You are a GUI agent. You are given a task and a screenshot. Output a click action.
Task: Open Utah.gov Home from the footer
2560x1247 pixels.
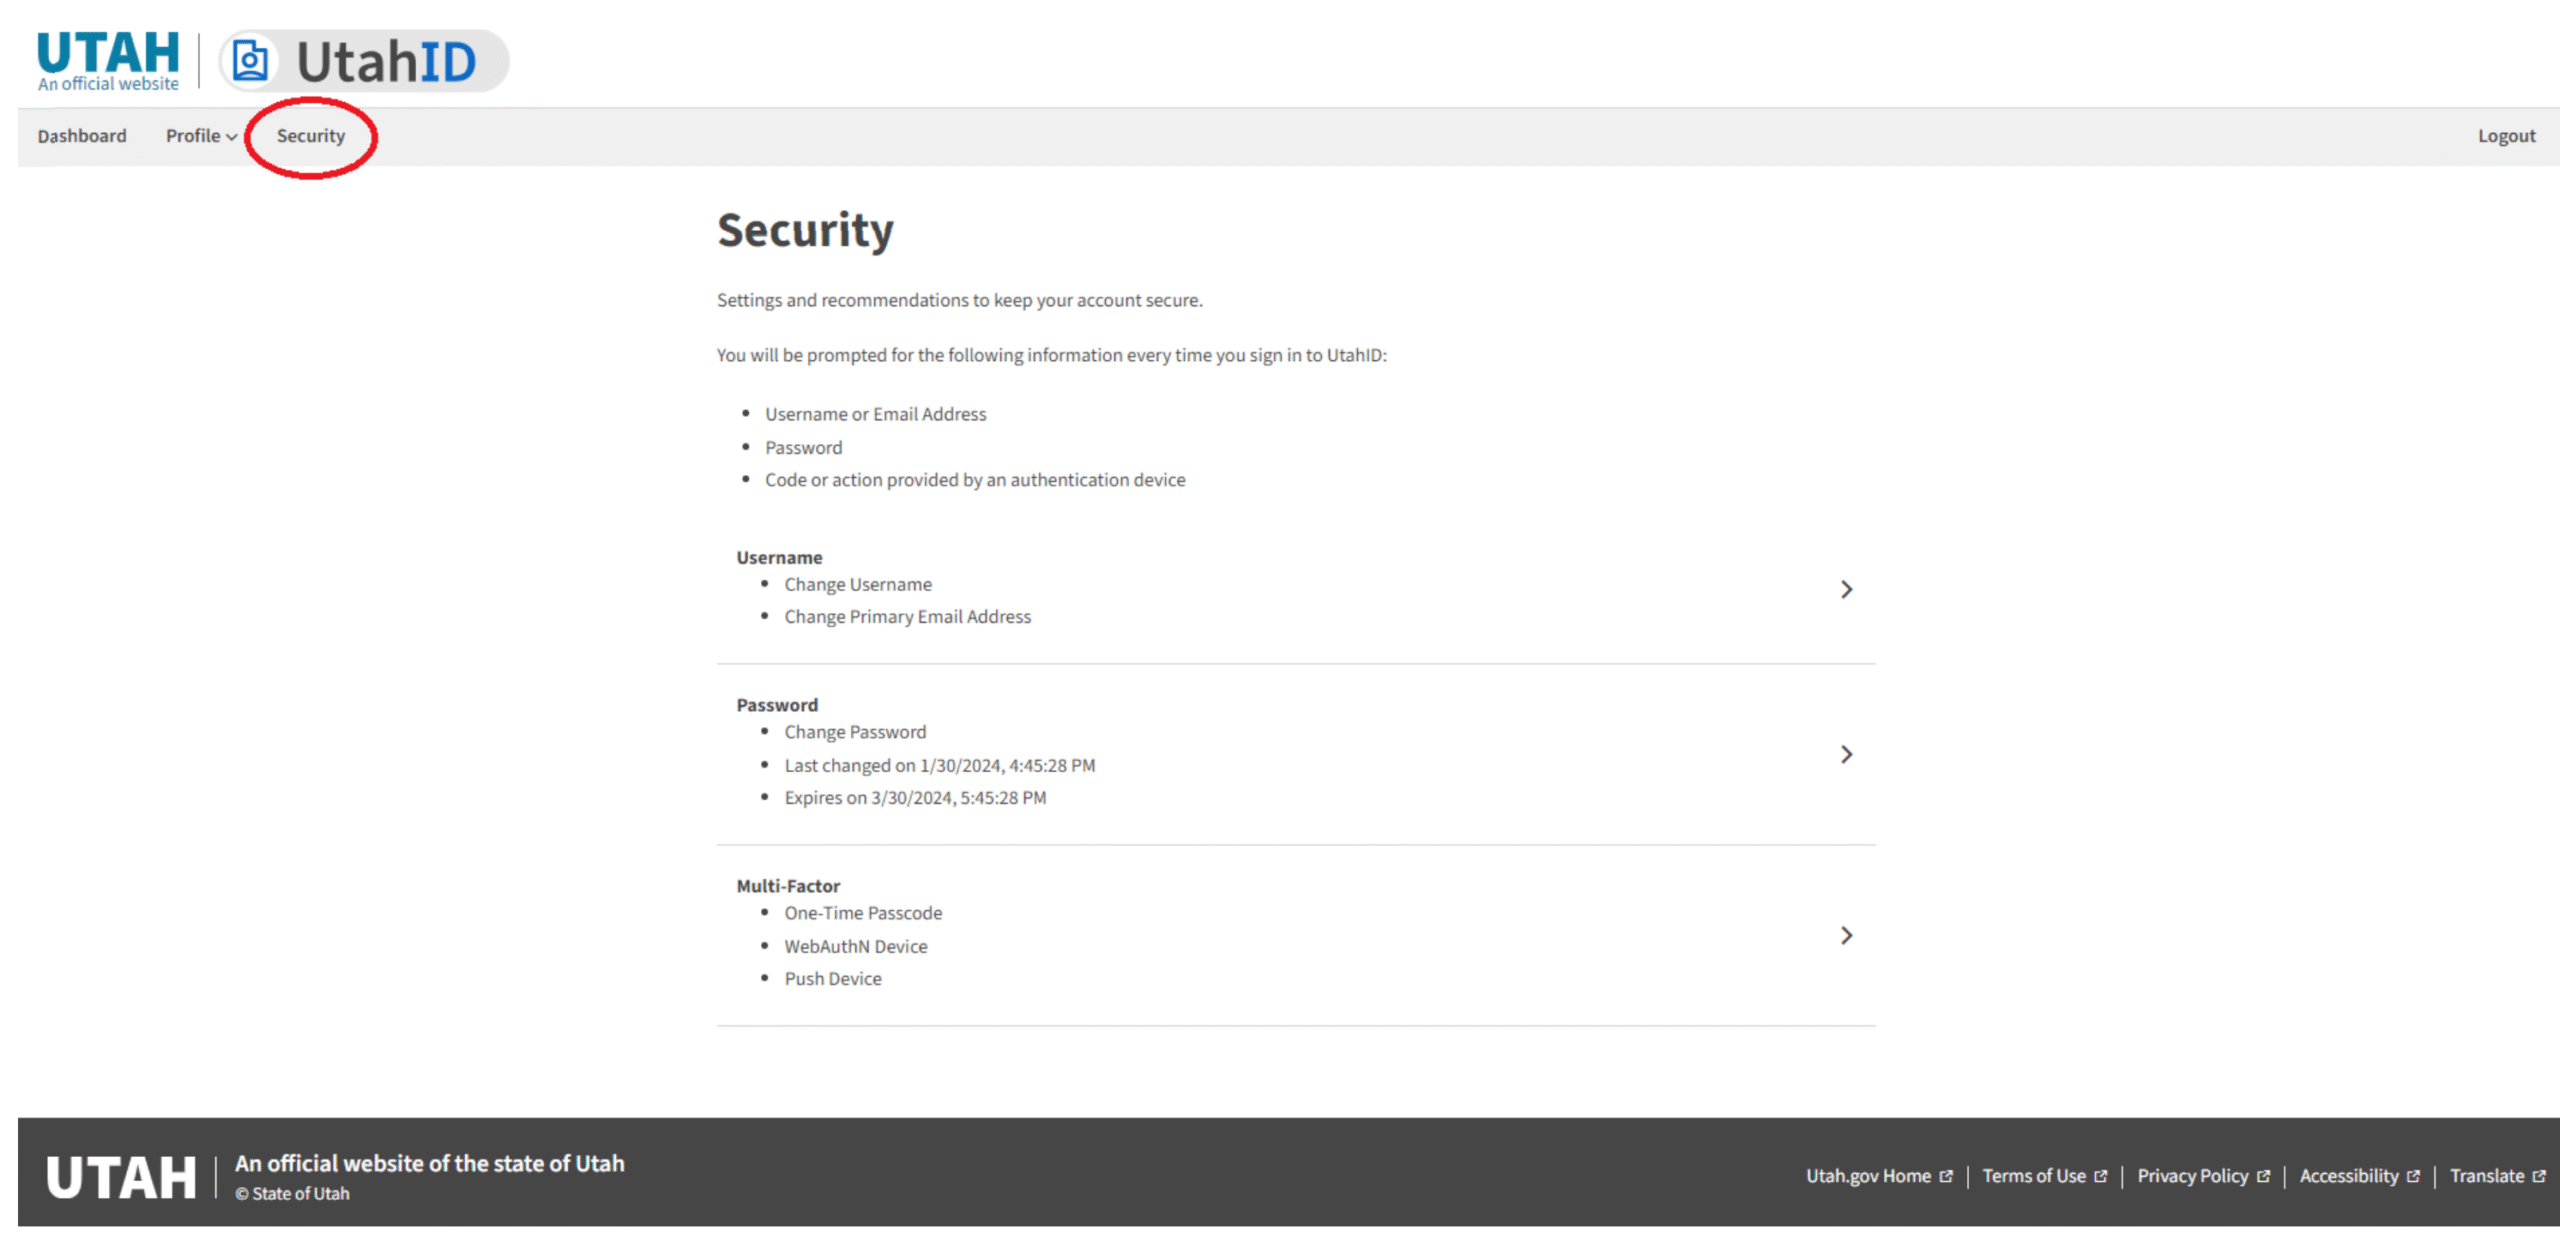click(1868, 1176)
